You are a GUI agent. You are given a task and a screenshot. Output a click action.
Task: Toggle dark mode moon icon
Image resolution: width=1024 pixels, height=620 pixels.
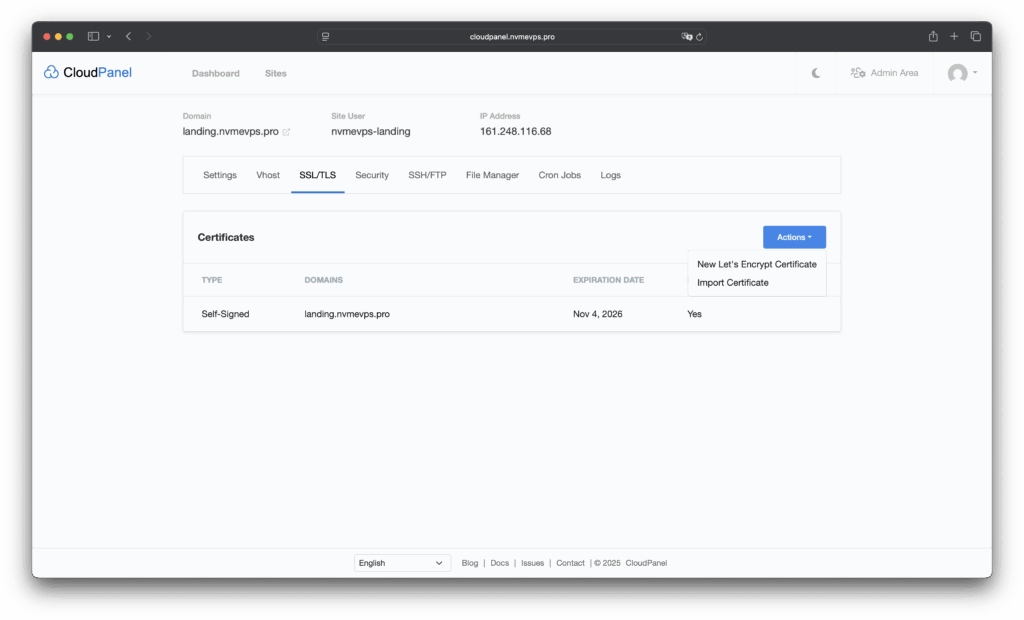pyautogui.click(x=816, y=73)
